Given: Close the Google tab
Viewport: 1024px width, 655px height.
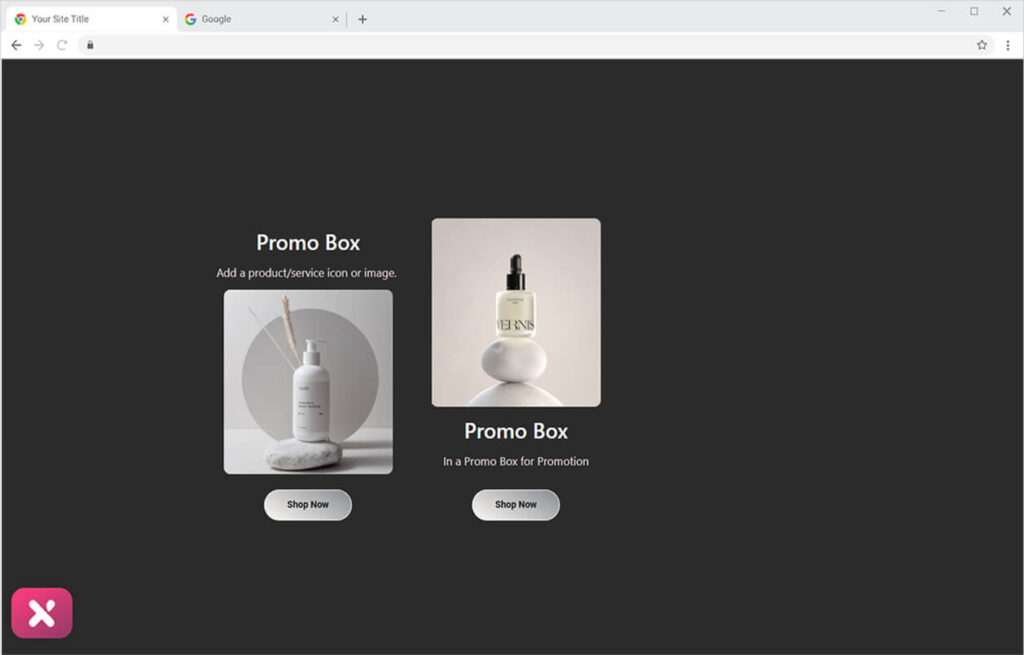Looking at the screenshot, I should pos(334,19).
